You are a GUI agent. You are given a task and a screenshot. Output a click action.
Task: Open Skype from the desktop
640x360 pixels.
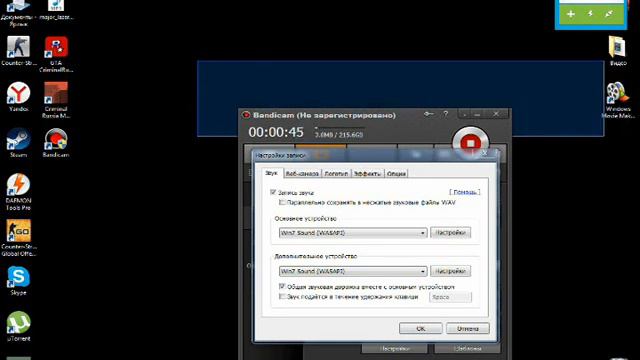click(18, 281)
